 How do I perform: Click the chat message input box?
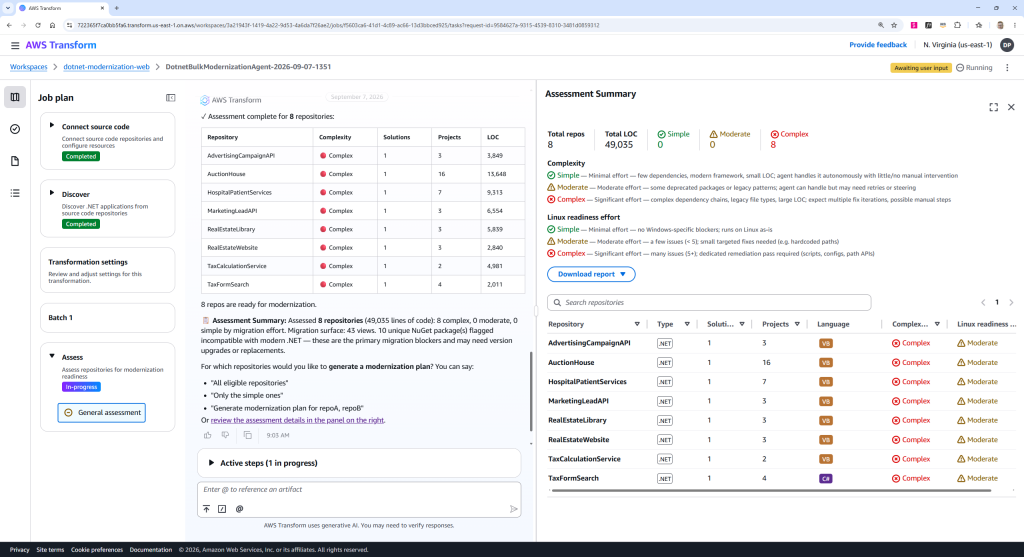359,490
